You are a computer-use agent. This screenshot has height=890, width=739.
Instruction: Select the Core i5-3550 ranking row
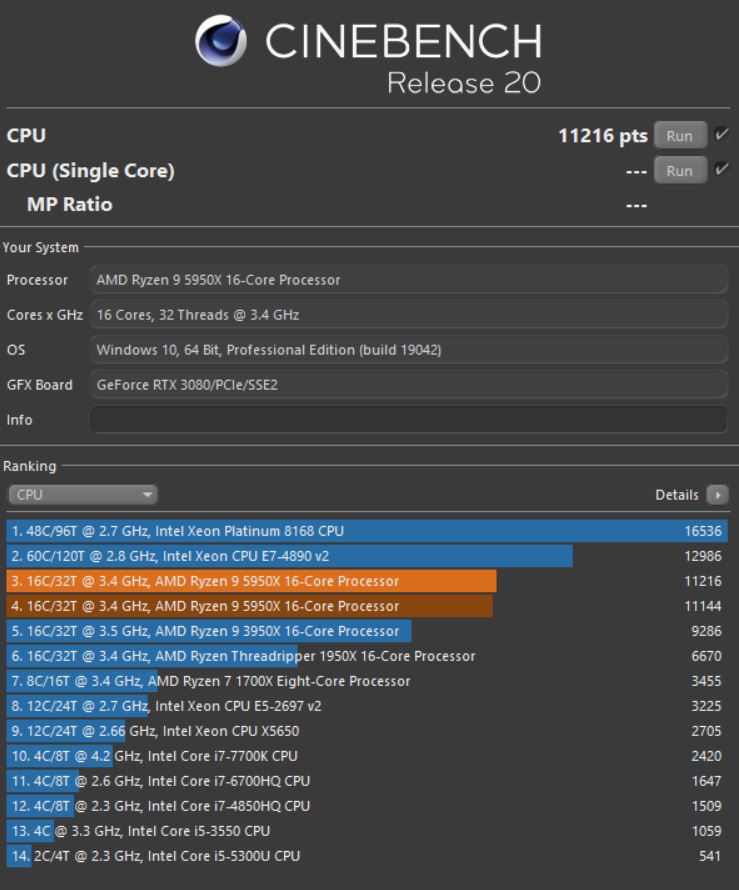tap(367, 831)
